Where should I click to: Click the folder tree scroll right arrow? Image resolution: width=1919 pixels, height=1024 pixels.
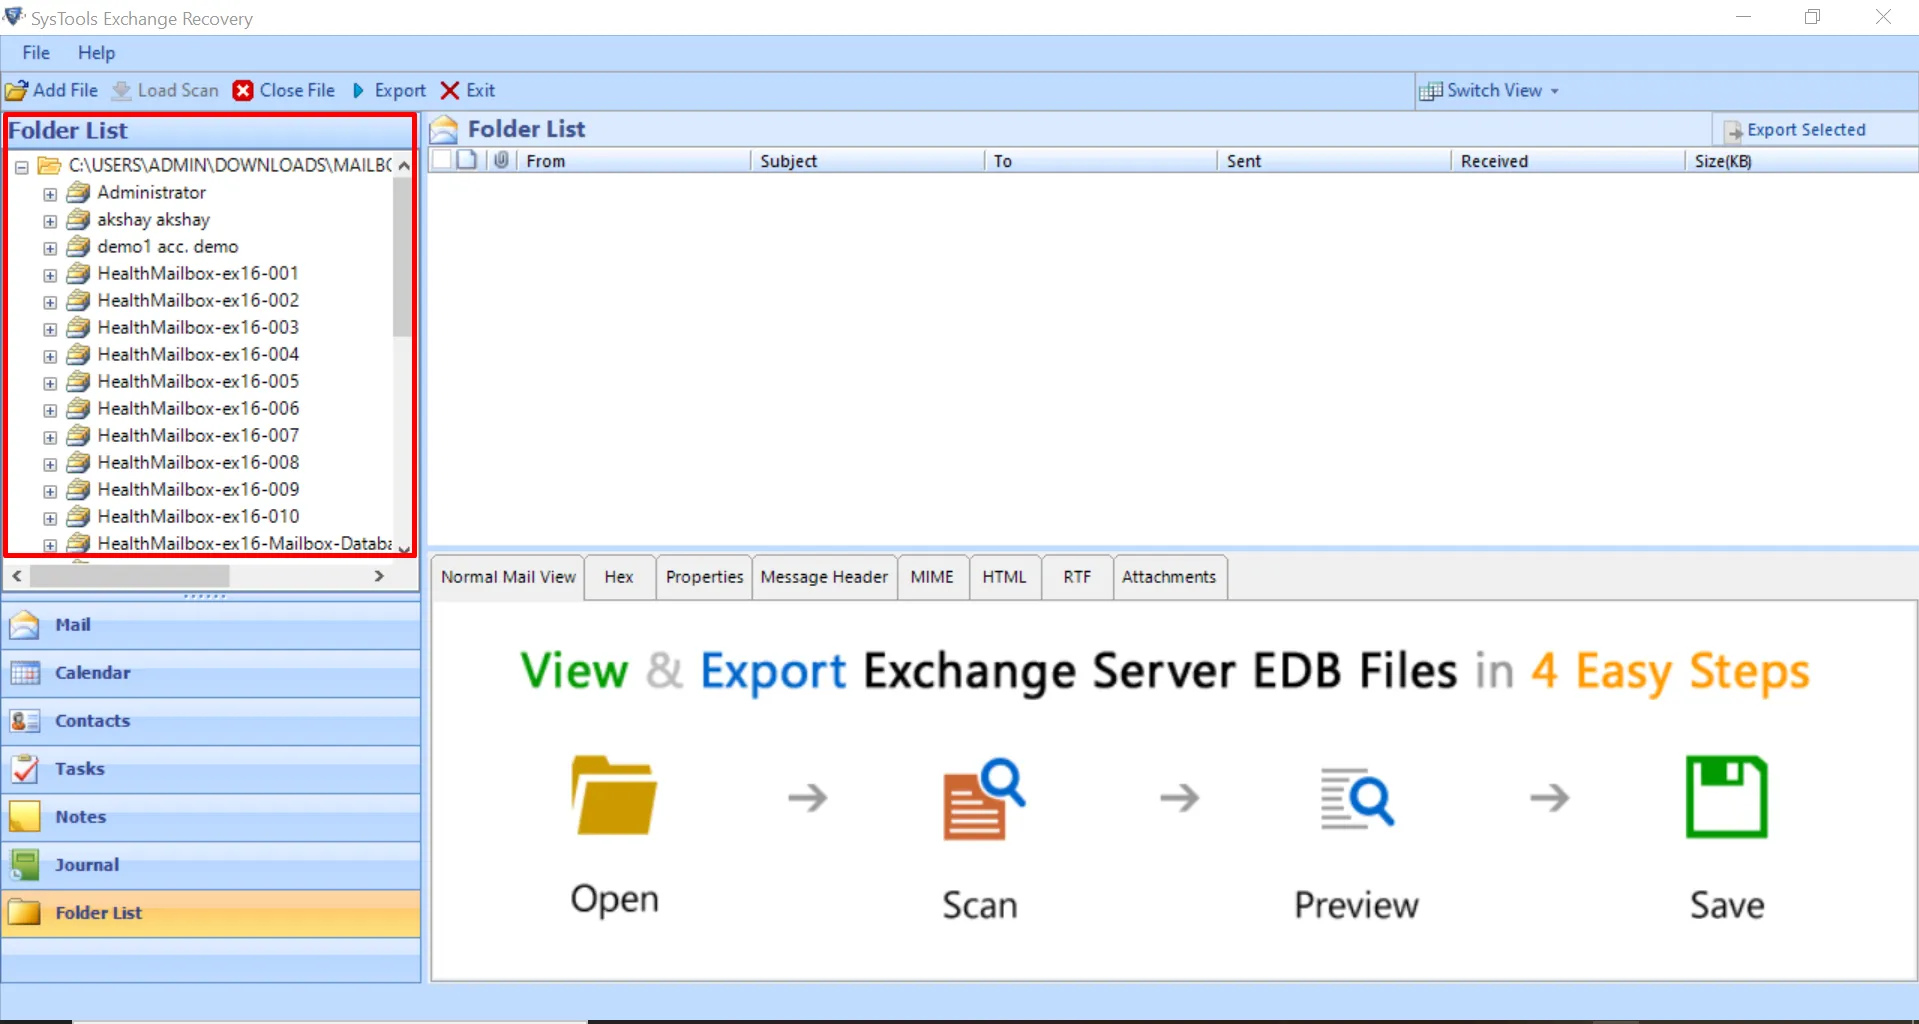(379, 576)
